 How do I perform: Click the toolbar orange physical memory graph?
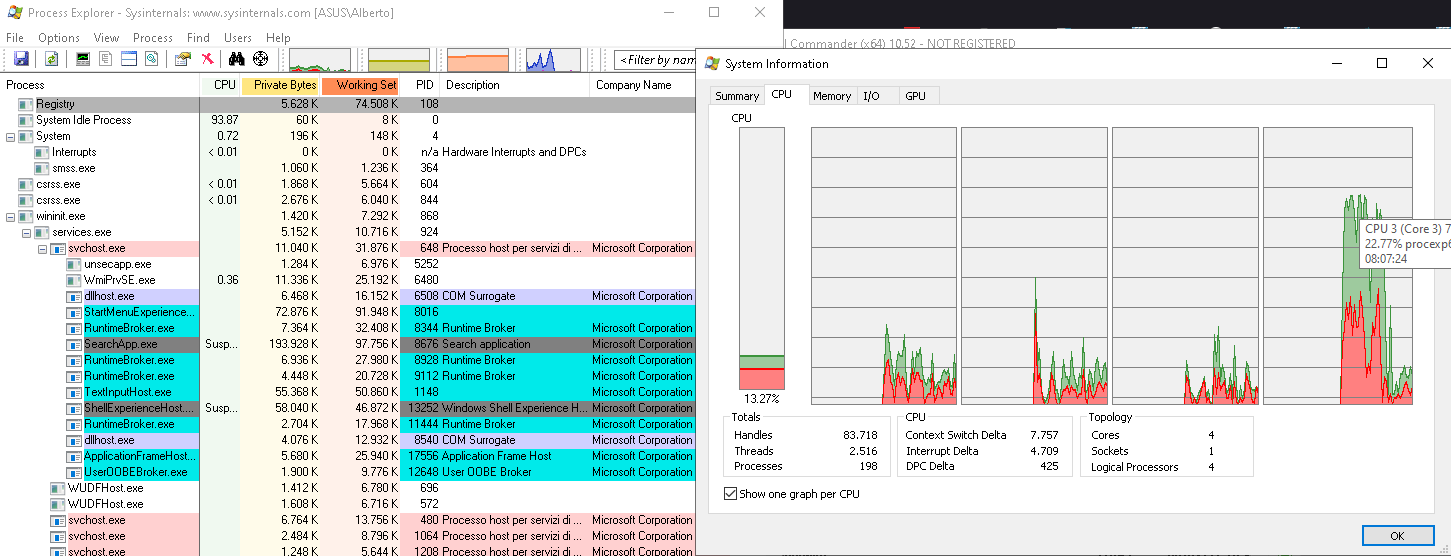pyautogui.click(x=478, y=60)
